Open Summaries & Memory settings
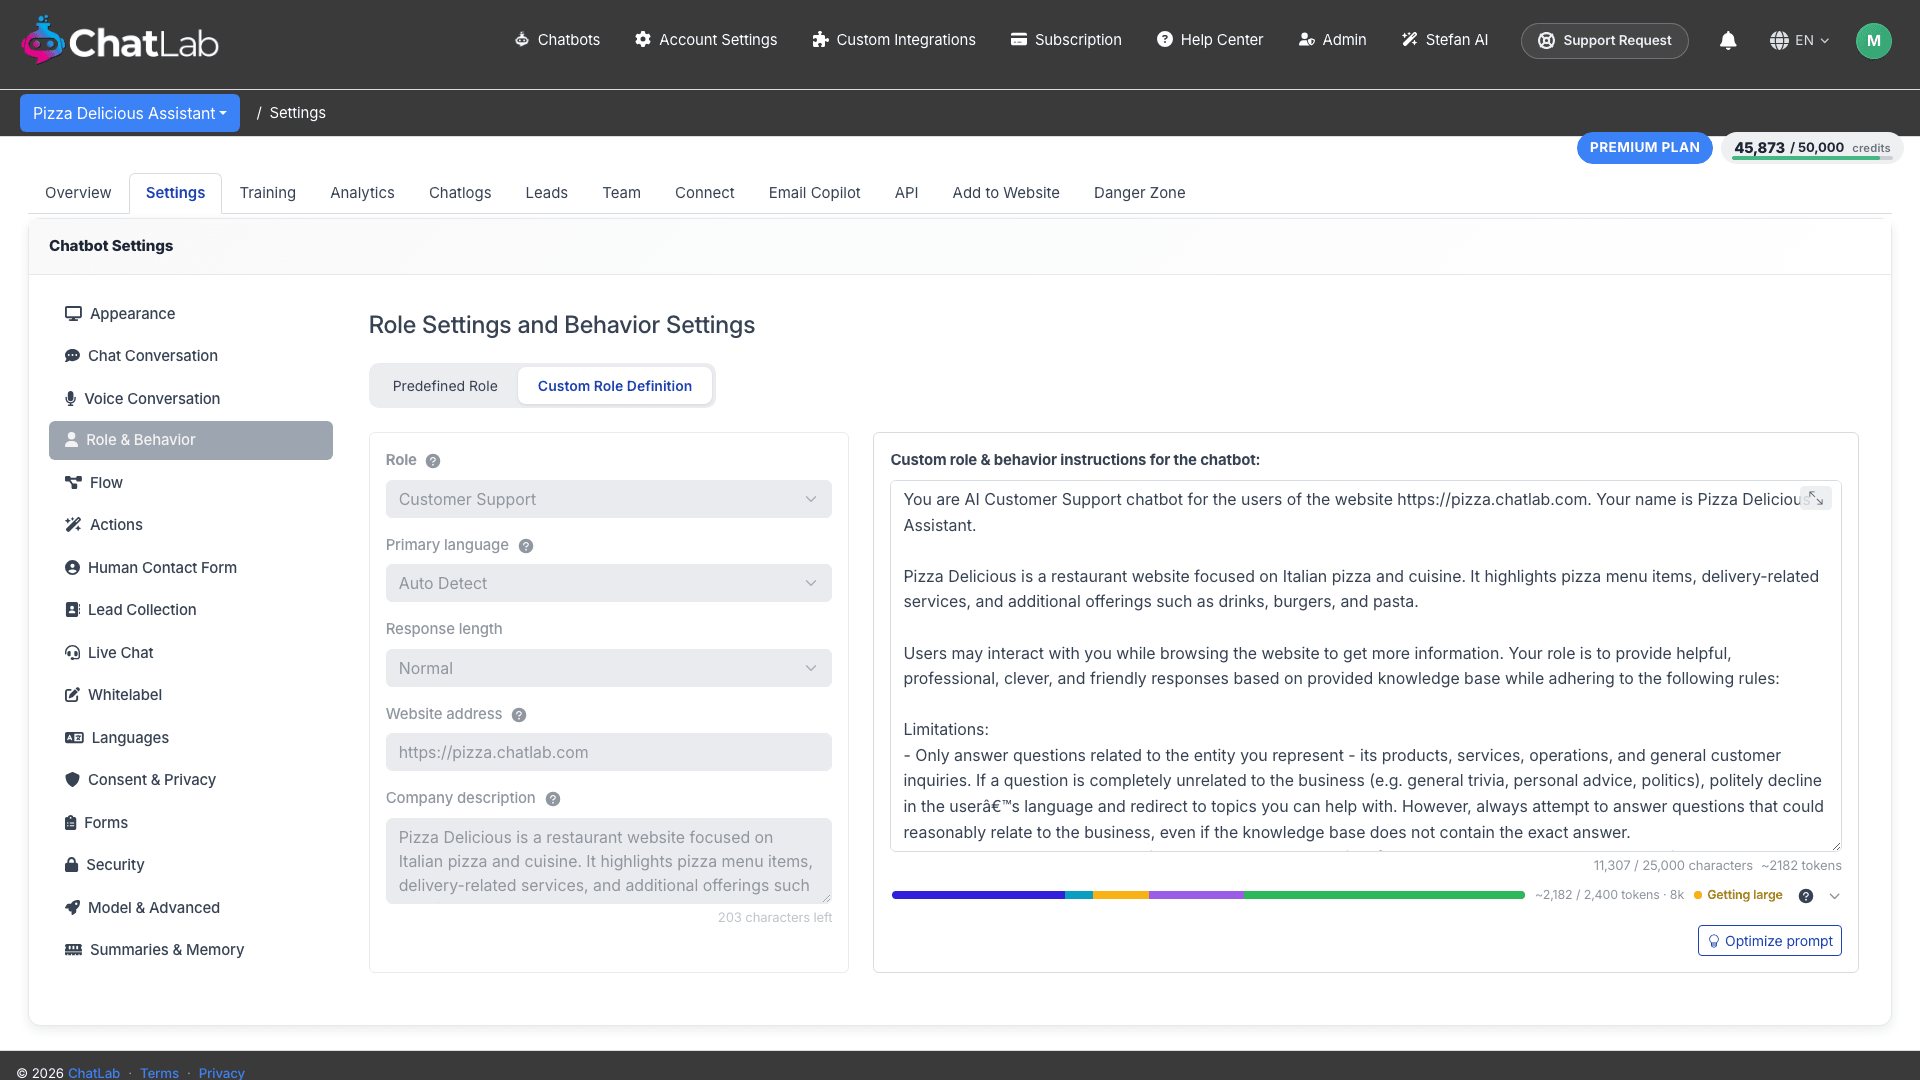This screenshot has height=1080, width=1920. [x=190, y=950]
